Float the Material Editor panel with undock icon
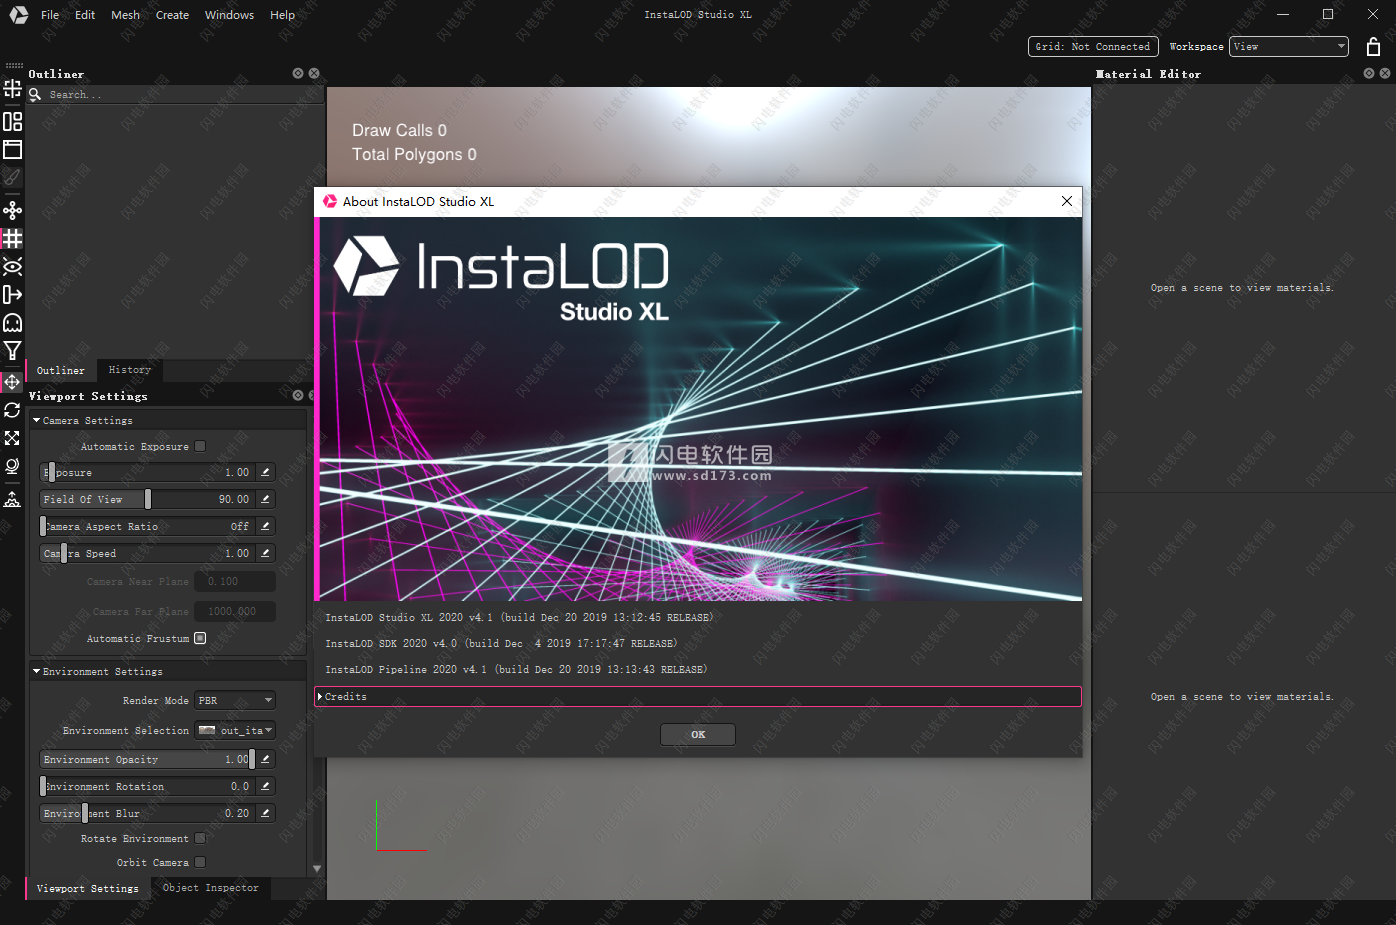1396x925 pixels. (1369, 73)
